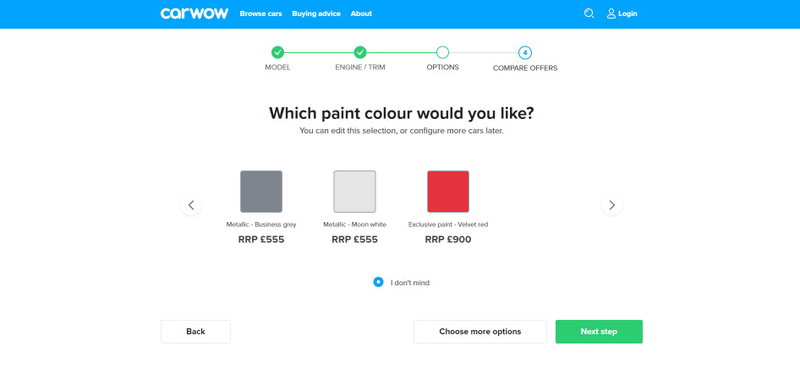Click the Login link text
The image size is (800, 368).
click(628, 14)
